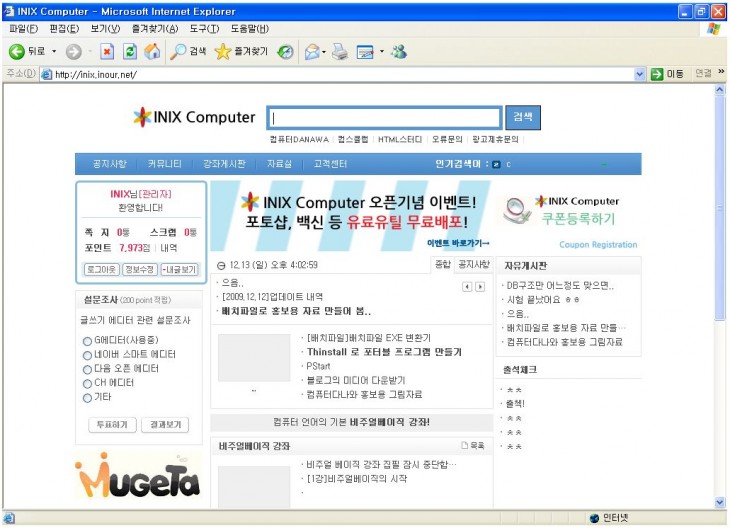This screenshot has width=730, height=528.
Task: Click inside the INIX Computer search field
Action: point(385,118)
